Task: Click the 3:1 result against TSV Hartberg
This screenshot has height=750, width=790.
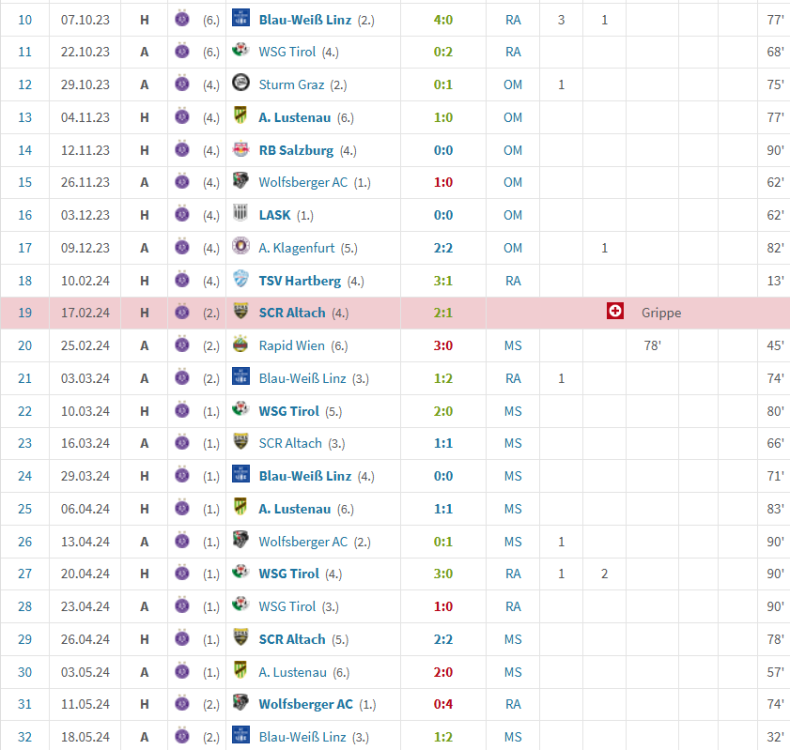Action: [x=443, y=280]
